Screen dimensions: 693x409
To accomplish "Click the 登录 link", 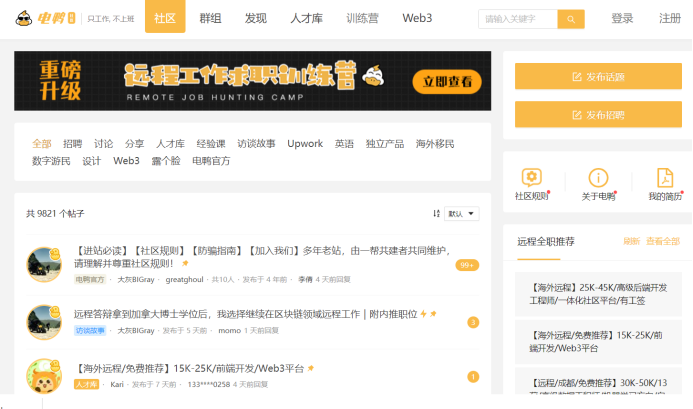I will click(622, 19).
